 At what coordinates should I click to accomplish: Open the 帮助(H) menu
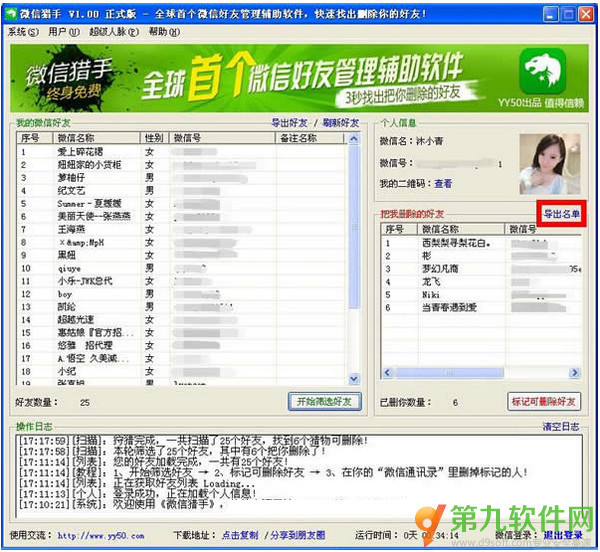click(164, 32)
